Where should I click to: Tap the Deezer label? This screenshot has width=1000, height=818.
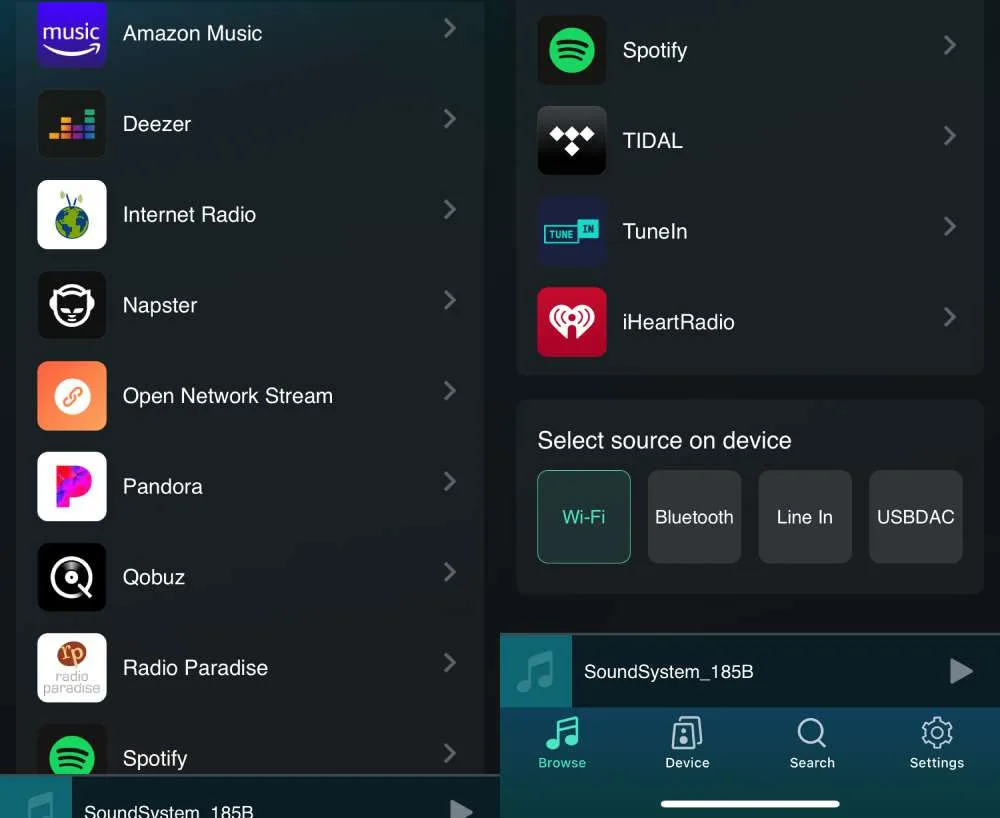point(156,124)
